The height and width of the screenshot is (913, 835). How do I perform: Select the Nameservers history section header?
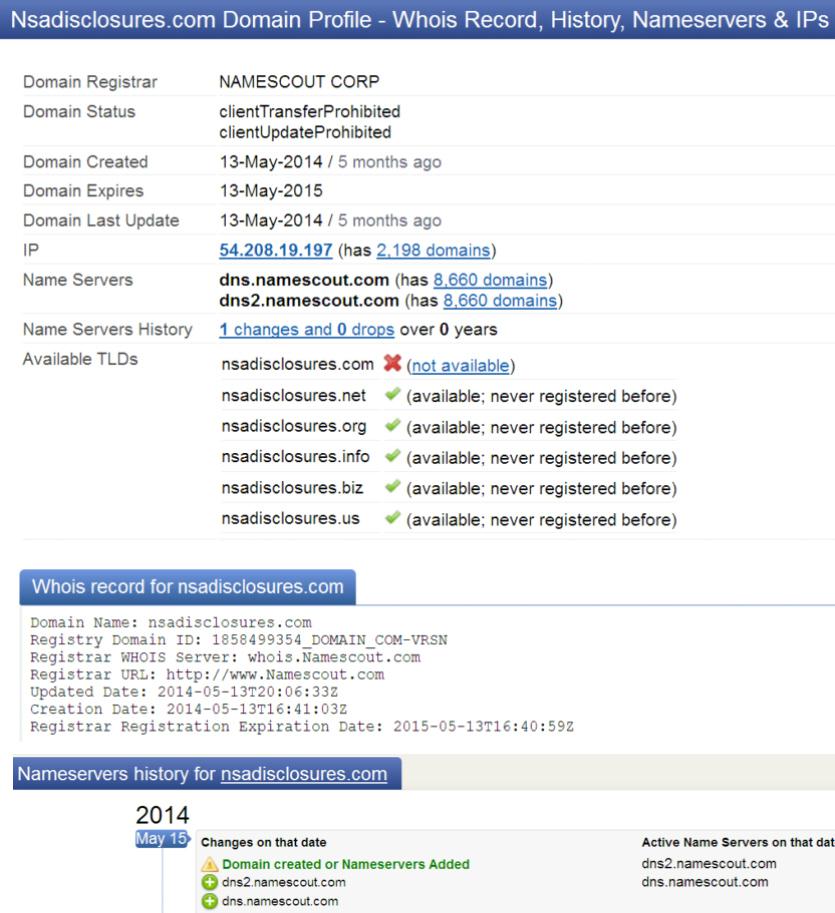coord(207,774)
